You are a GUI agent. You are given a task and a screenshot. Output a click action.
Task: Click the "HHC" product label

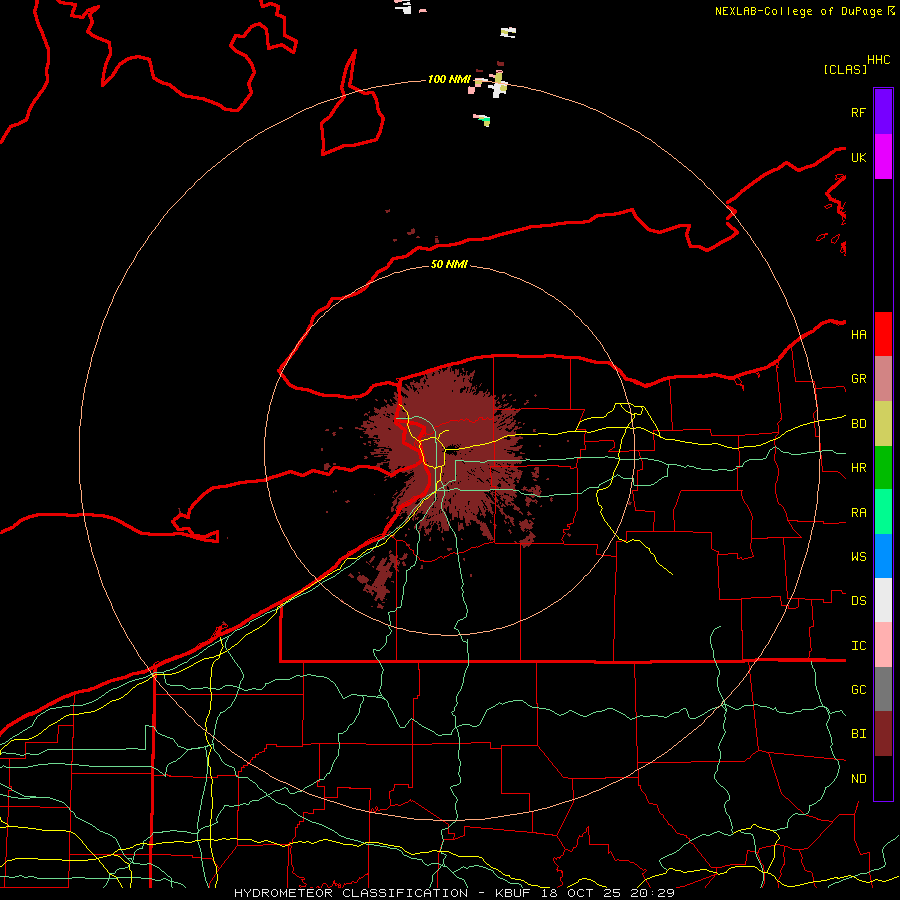[x=878, y=60]
